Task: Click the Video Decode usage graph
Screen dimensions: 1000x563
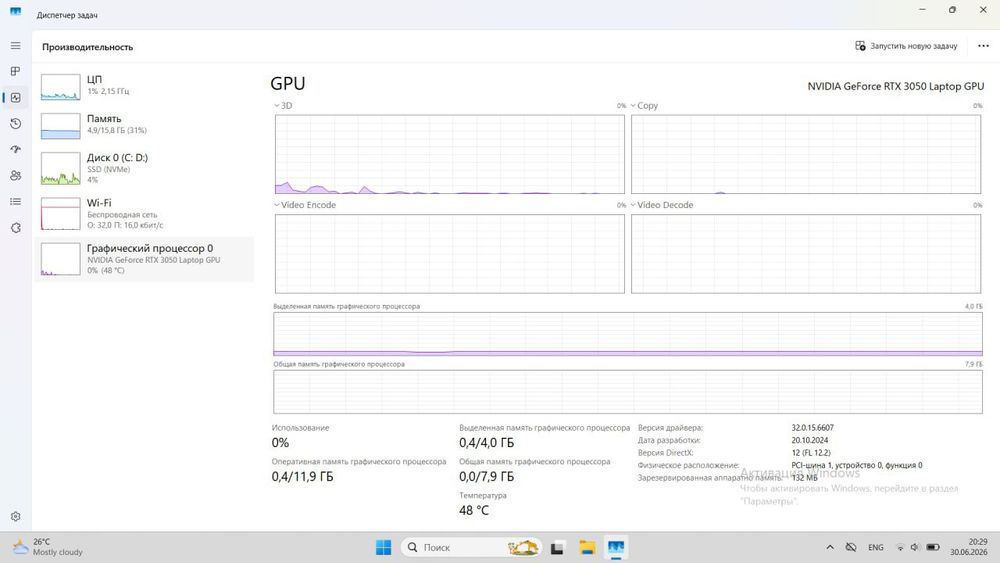Action: click(x=806, y=254)
